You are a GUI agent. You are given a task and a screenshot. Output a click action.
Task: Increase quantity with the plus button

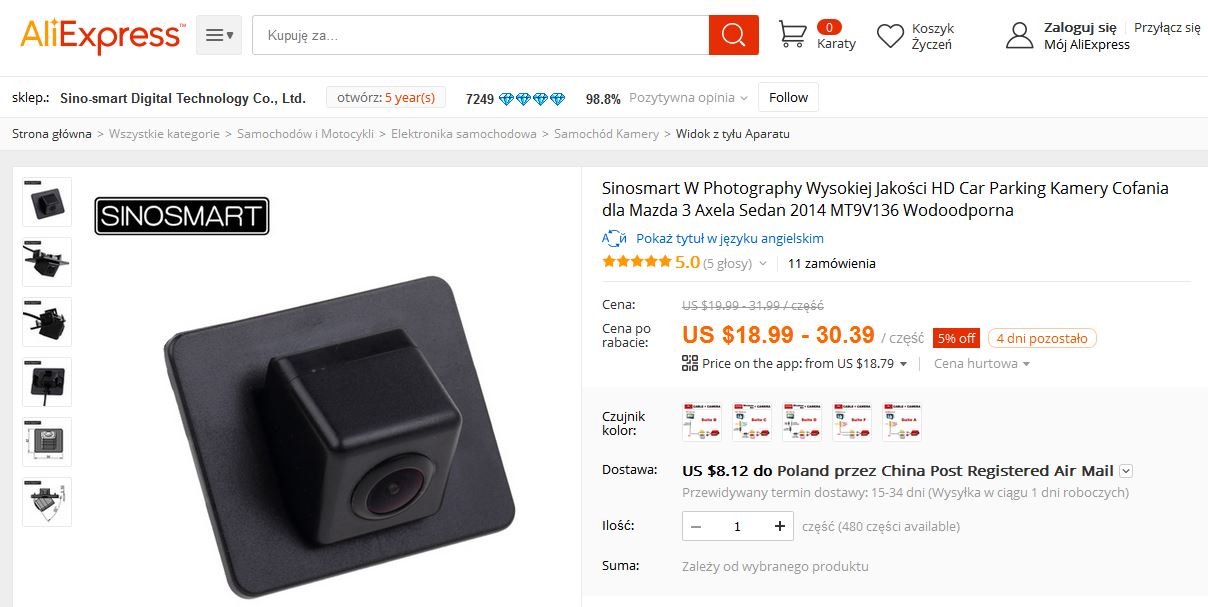(780, 526)
